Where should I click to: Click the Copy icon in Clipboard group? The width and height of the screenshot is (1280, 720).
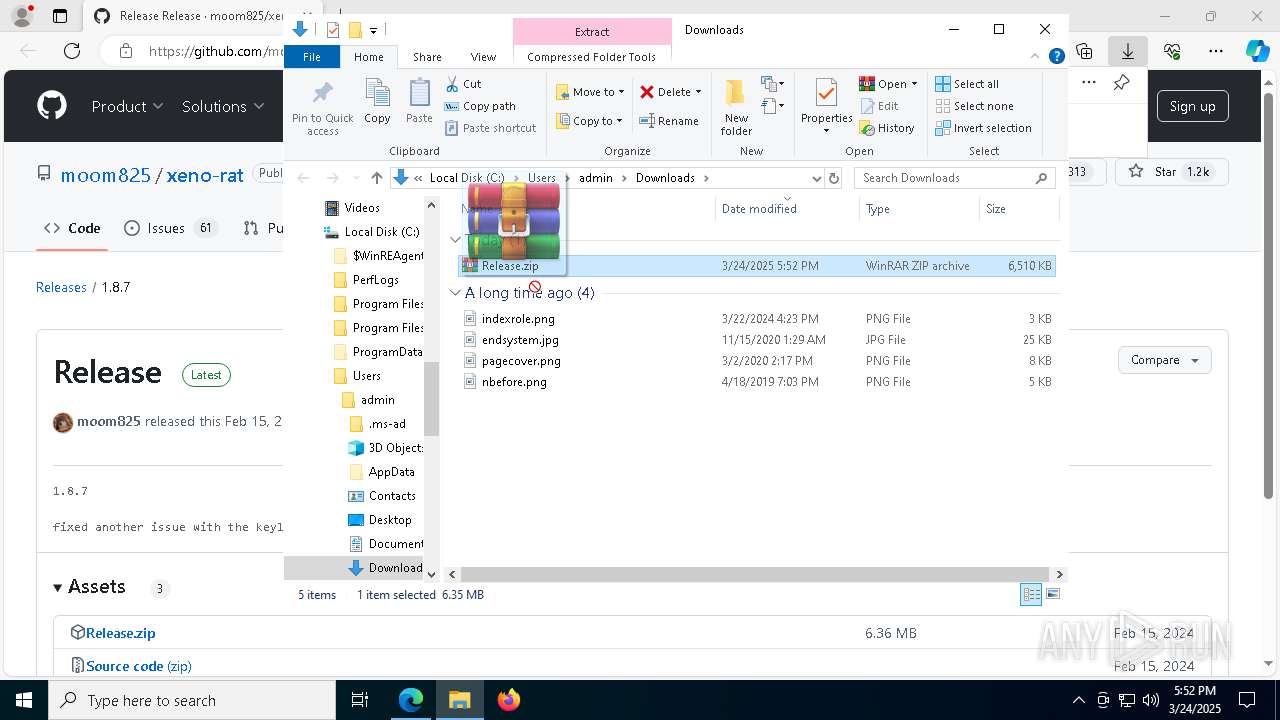coord(377,95)
